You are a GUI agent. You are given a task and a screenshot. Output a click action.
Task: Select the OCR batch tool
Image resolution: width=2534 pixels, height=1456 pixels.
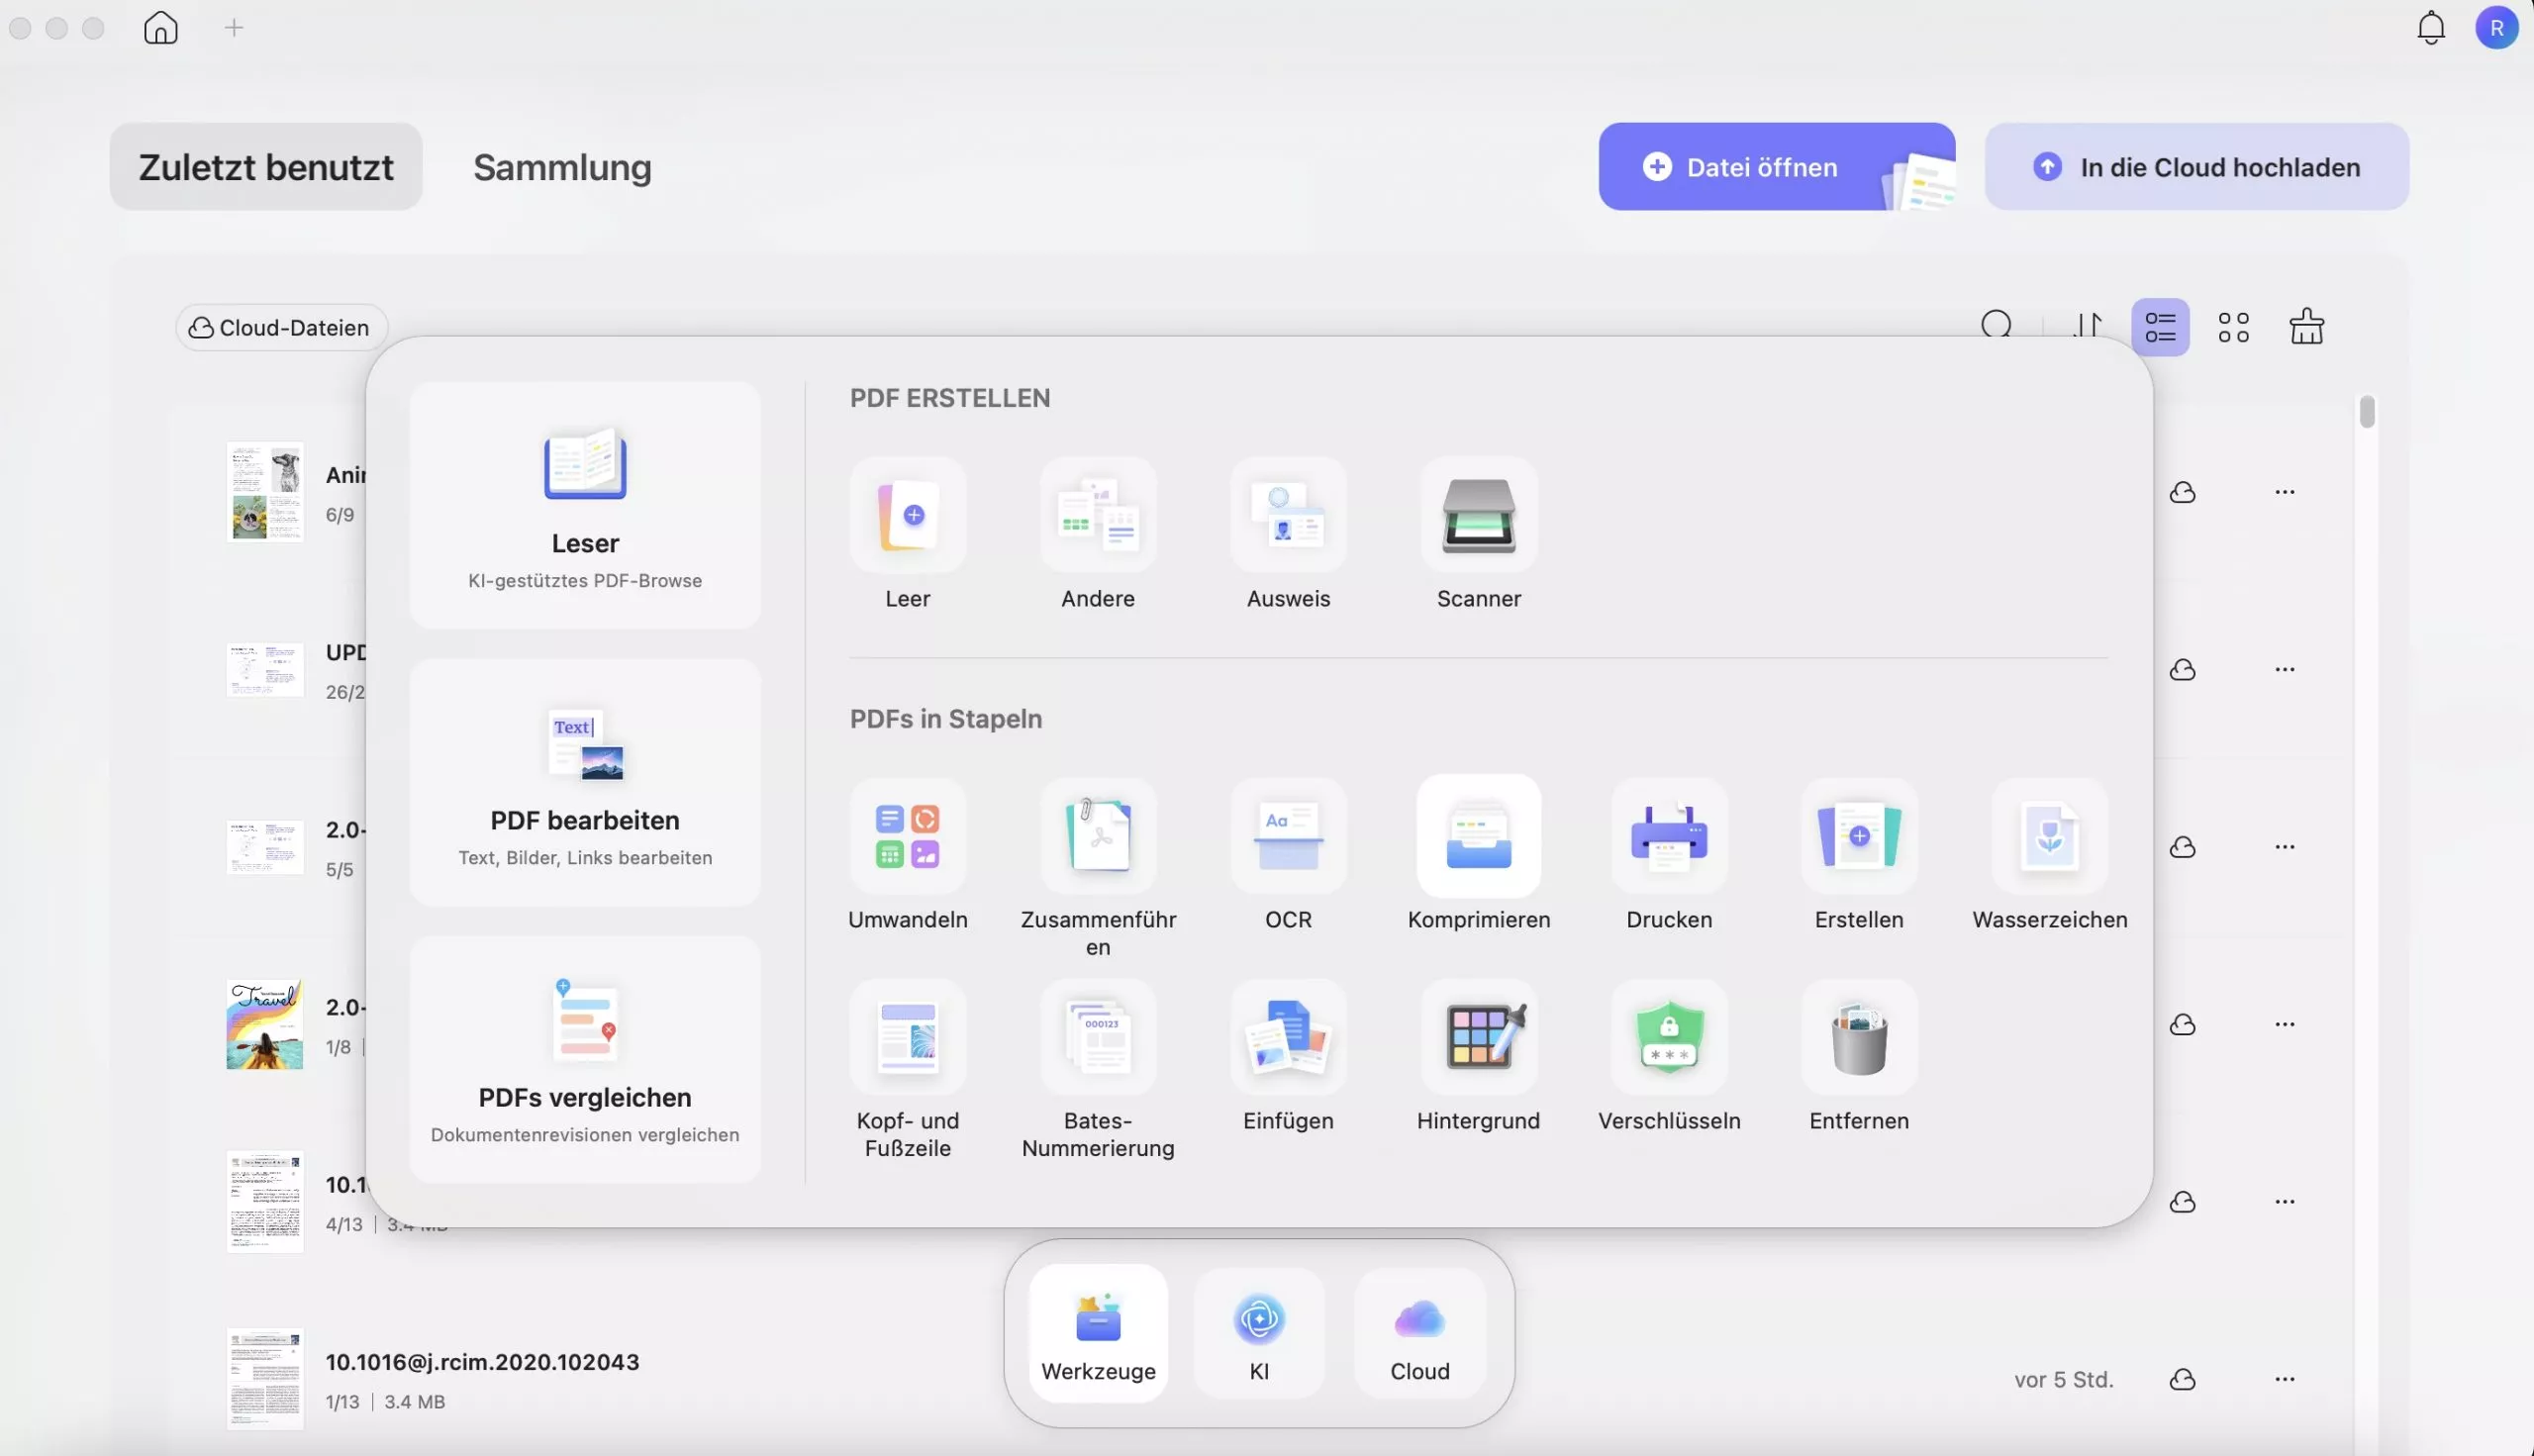pyautogui.click(x=1288, y=836)
